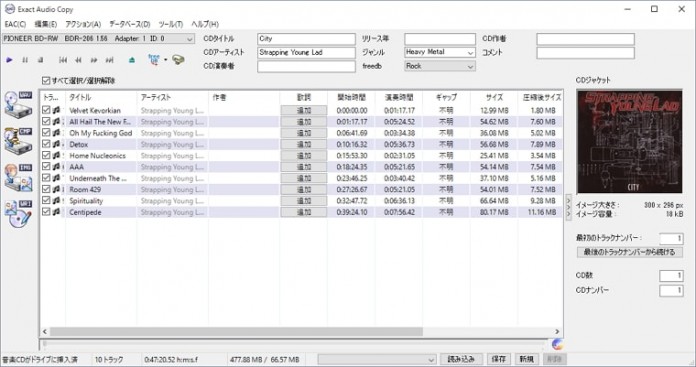The height and width of the screenshot is (367, 696).
Task: Click the release year input field
Action: [x=440, y=39]
